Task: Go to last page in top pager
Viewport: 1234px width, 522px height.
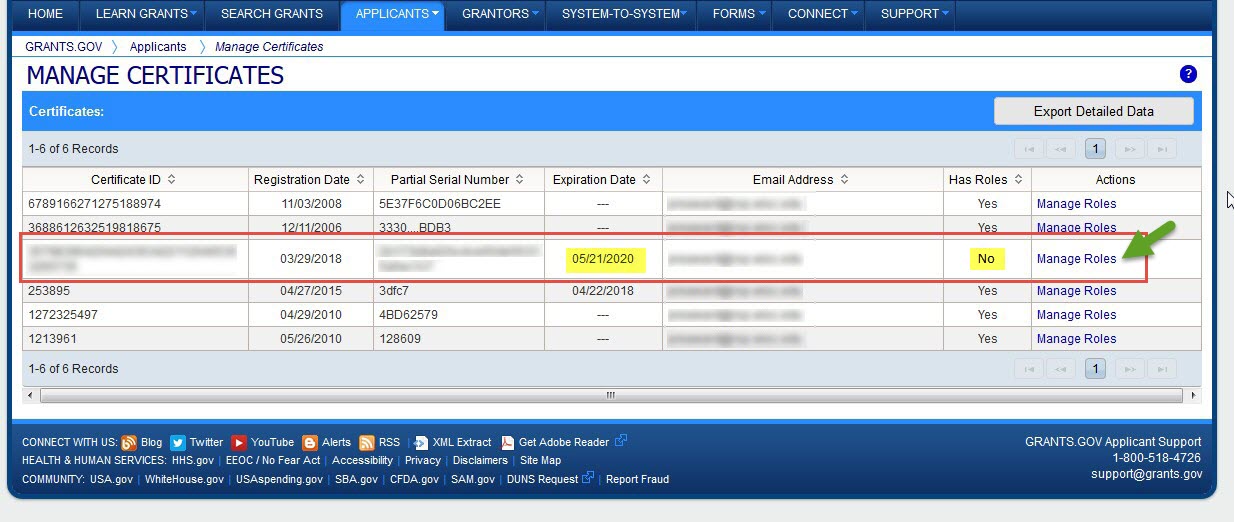Action: tap(1162, 149)
